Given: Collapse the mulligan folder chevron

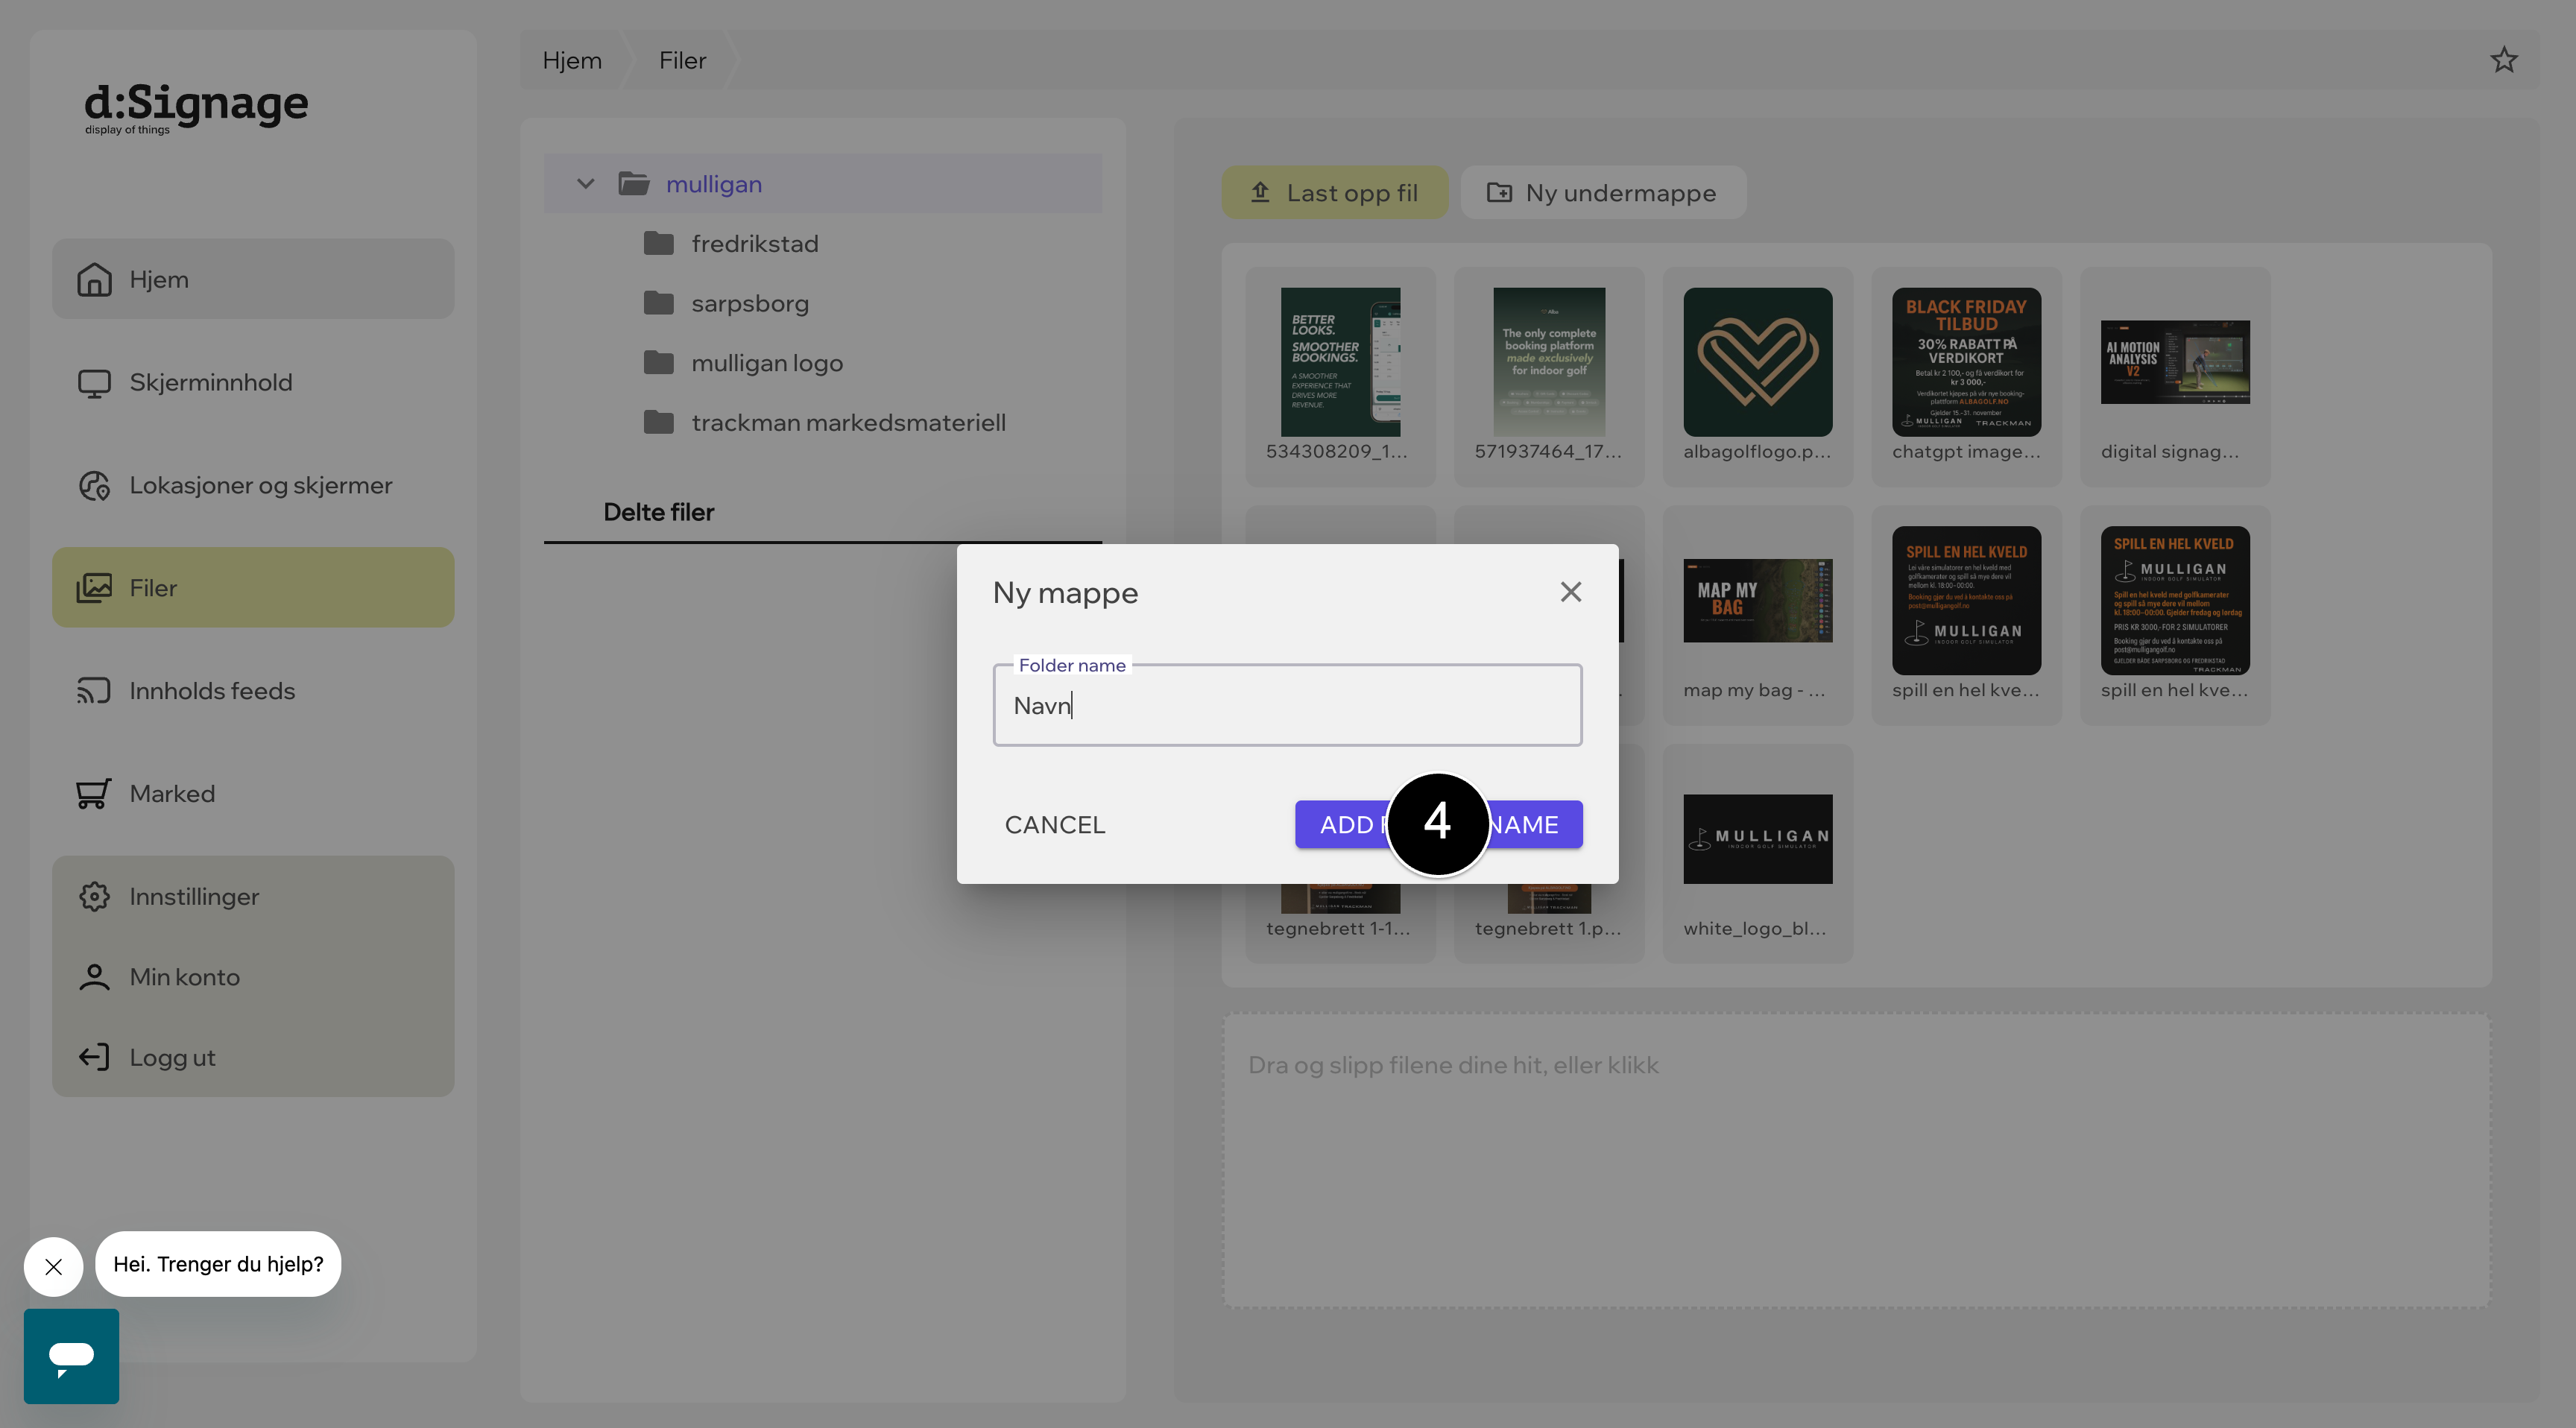Looking at the screenshot, I should point(586,184).
